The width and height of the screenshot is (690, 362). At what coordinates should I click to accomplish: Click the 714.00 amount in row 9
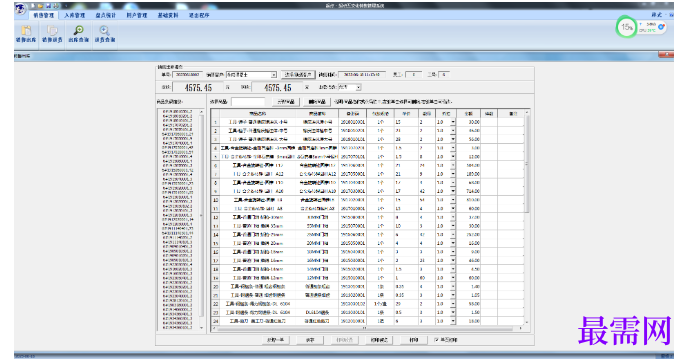pos(473,191)
